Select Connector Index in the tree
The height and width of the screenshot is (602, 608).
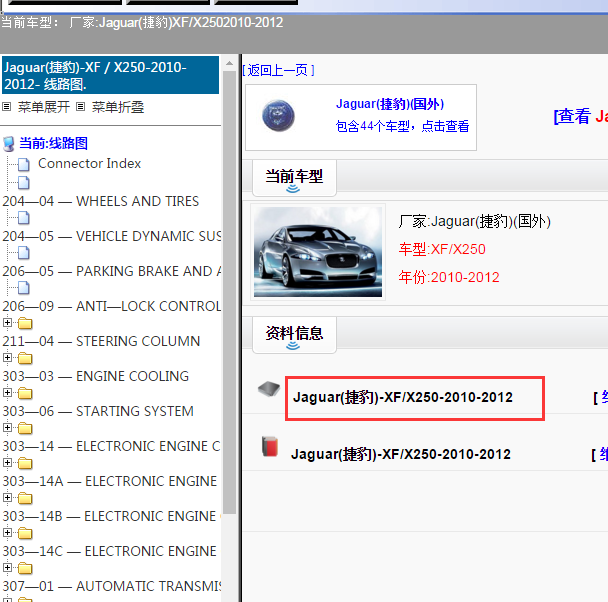tap(90, 164)
